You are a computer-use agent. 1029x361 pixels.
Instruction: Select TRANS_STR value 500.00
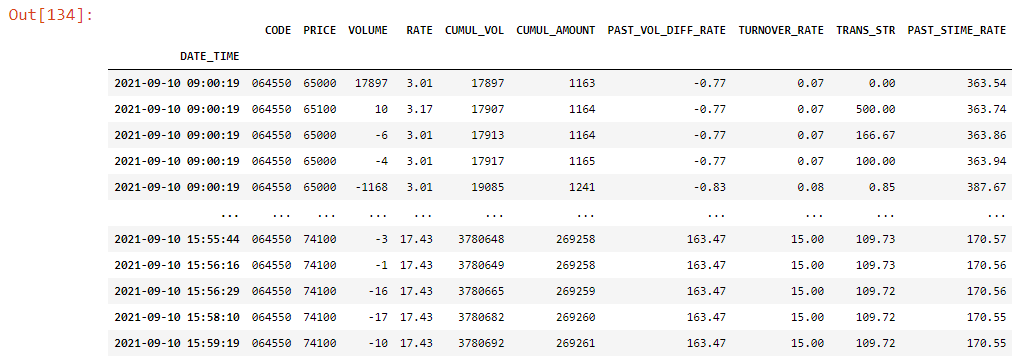pos(875,109)
